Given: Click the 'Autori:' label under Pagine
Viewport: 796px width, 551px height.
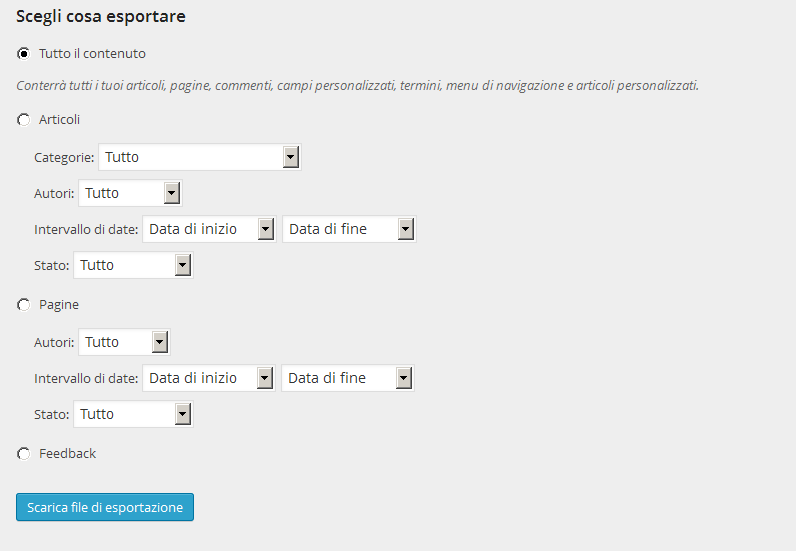Looking at the screenshot, I should (x=54, y=343).
